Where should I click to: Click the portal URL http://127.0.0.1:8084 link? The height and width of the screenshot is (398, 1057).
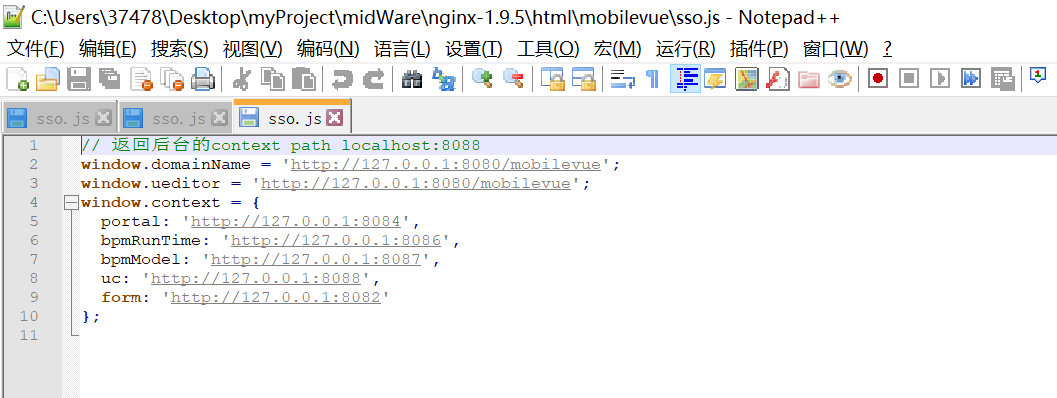(x=296, y=221)
